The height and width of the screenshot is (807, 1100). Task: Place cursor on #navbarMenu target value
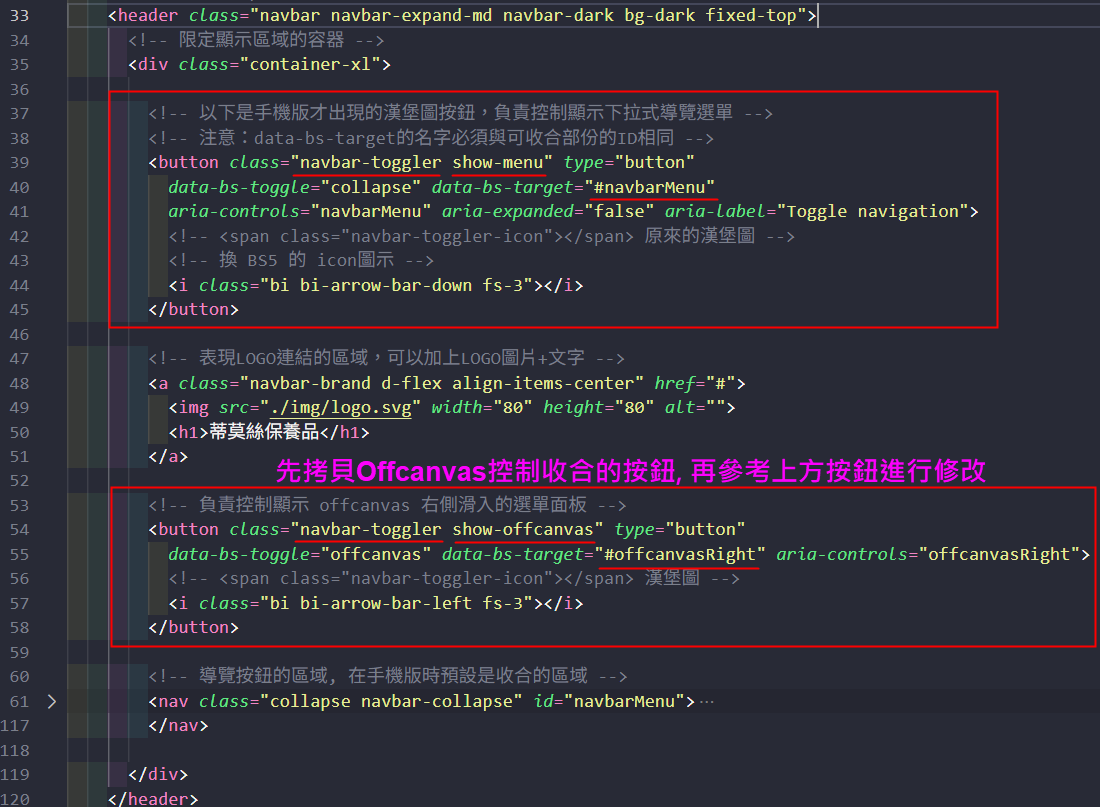tap(652, 187)
